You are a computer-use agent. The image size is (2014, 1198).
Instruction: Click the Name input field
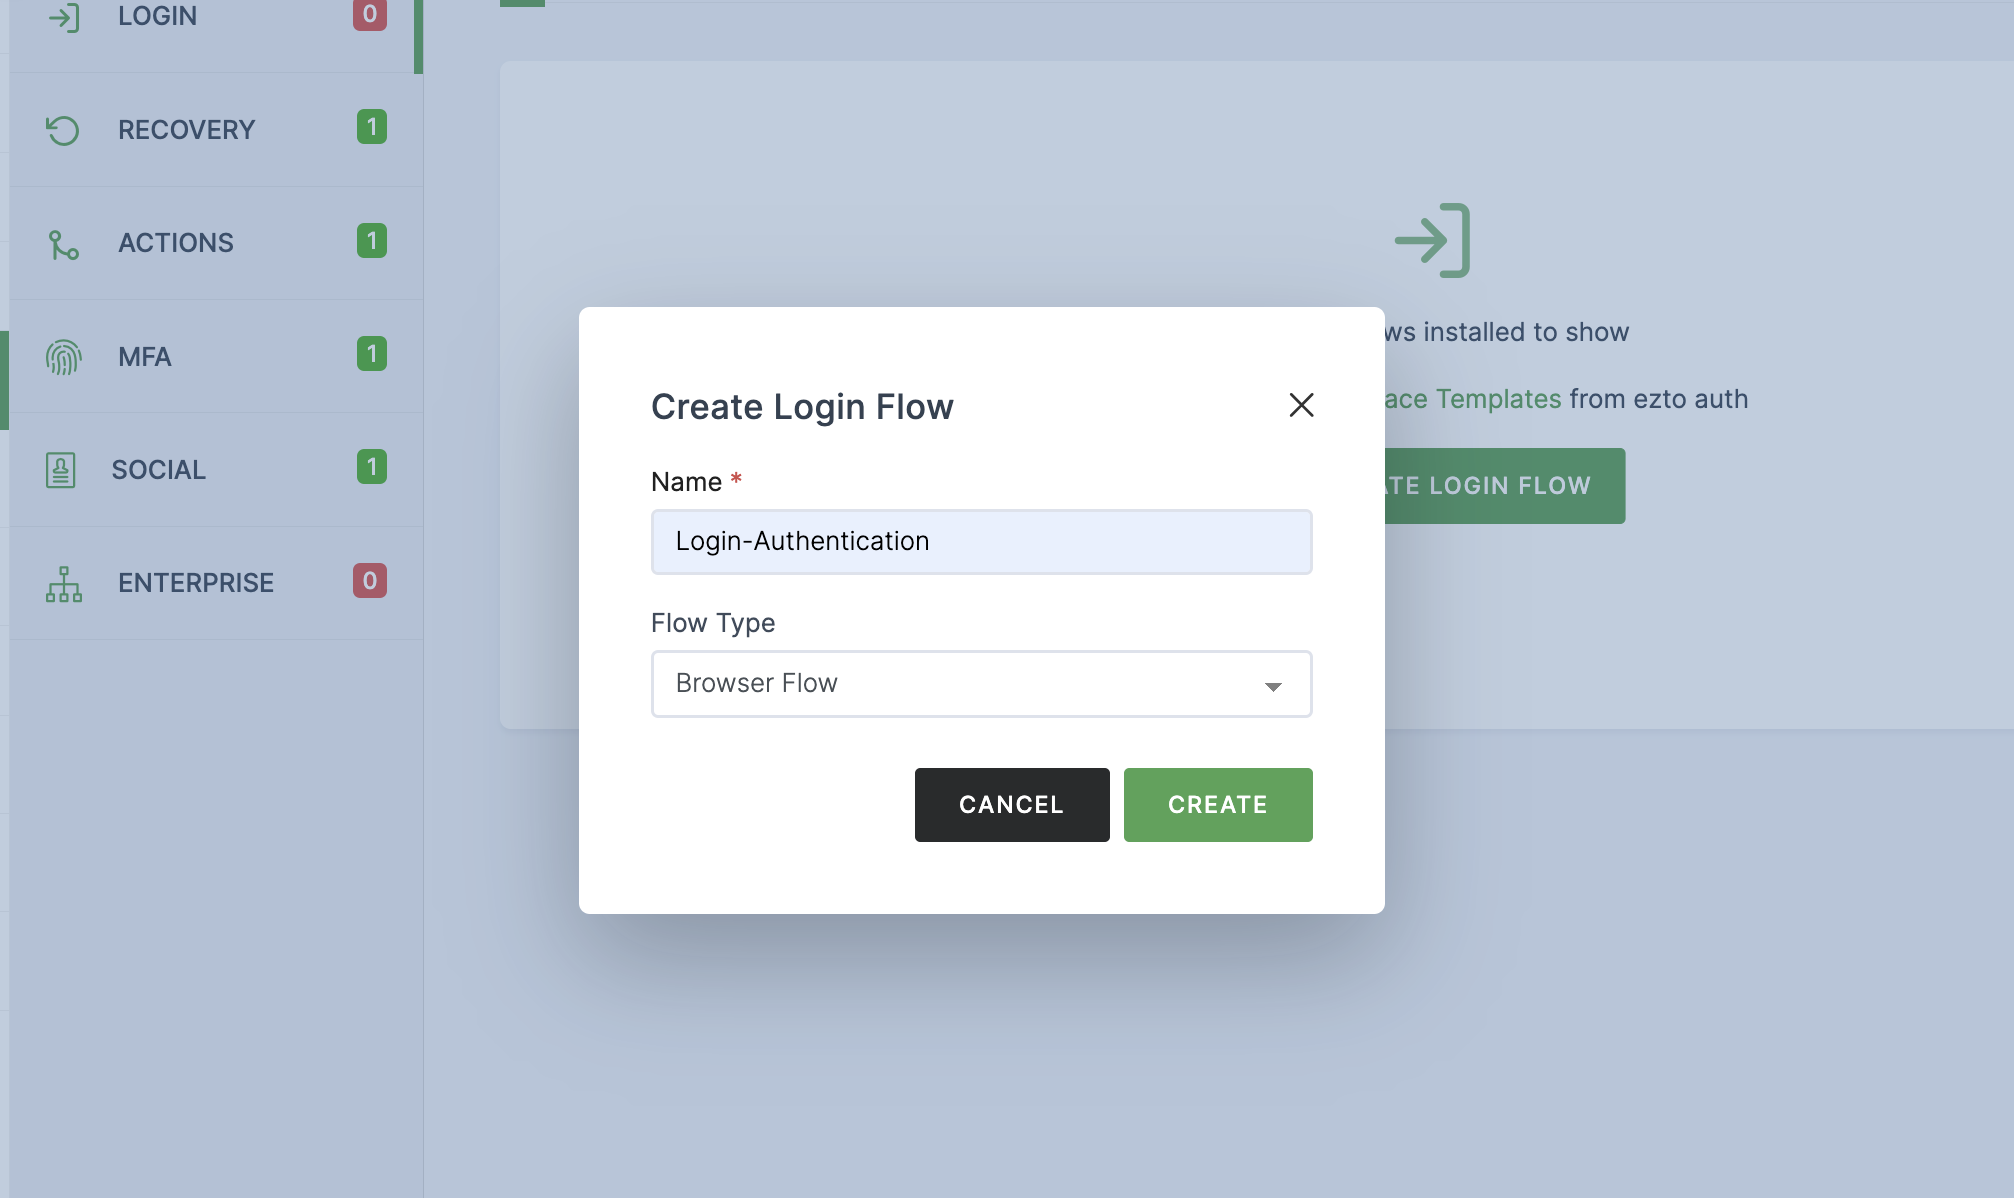point(981,541)
